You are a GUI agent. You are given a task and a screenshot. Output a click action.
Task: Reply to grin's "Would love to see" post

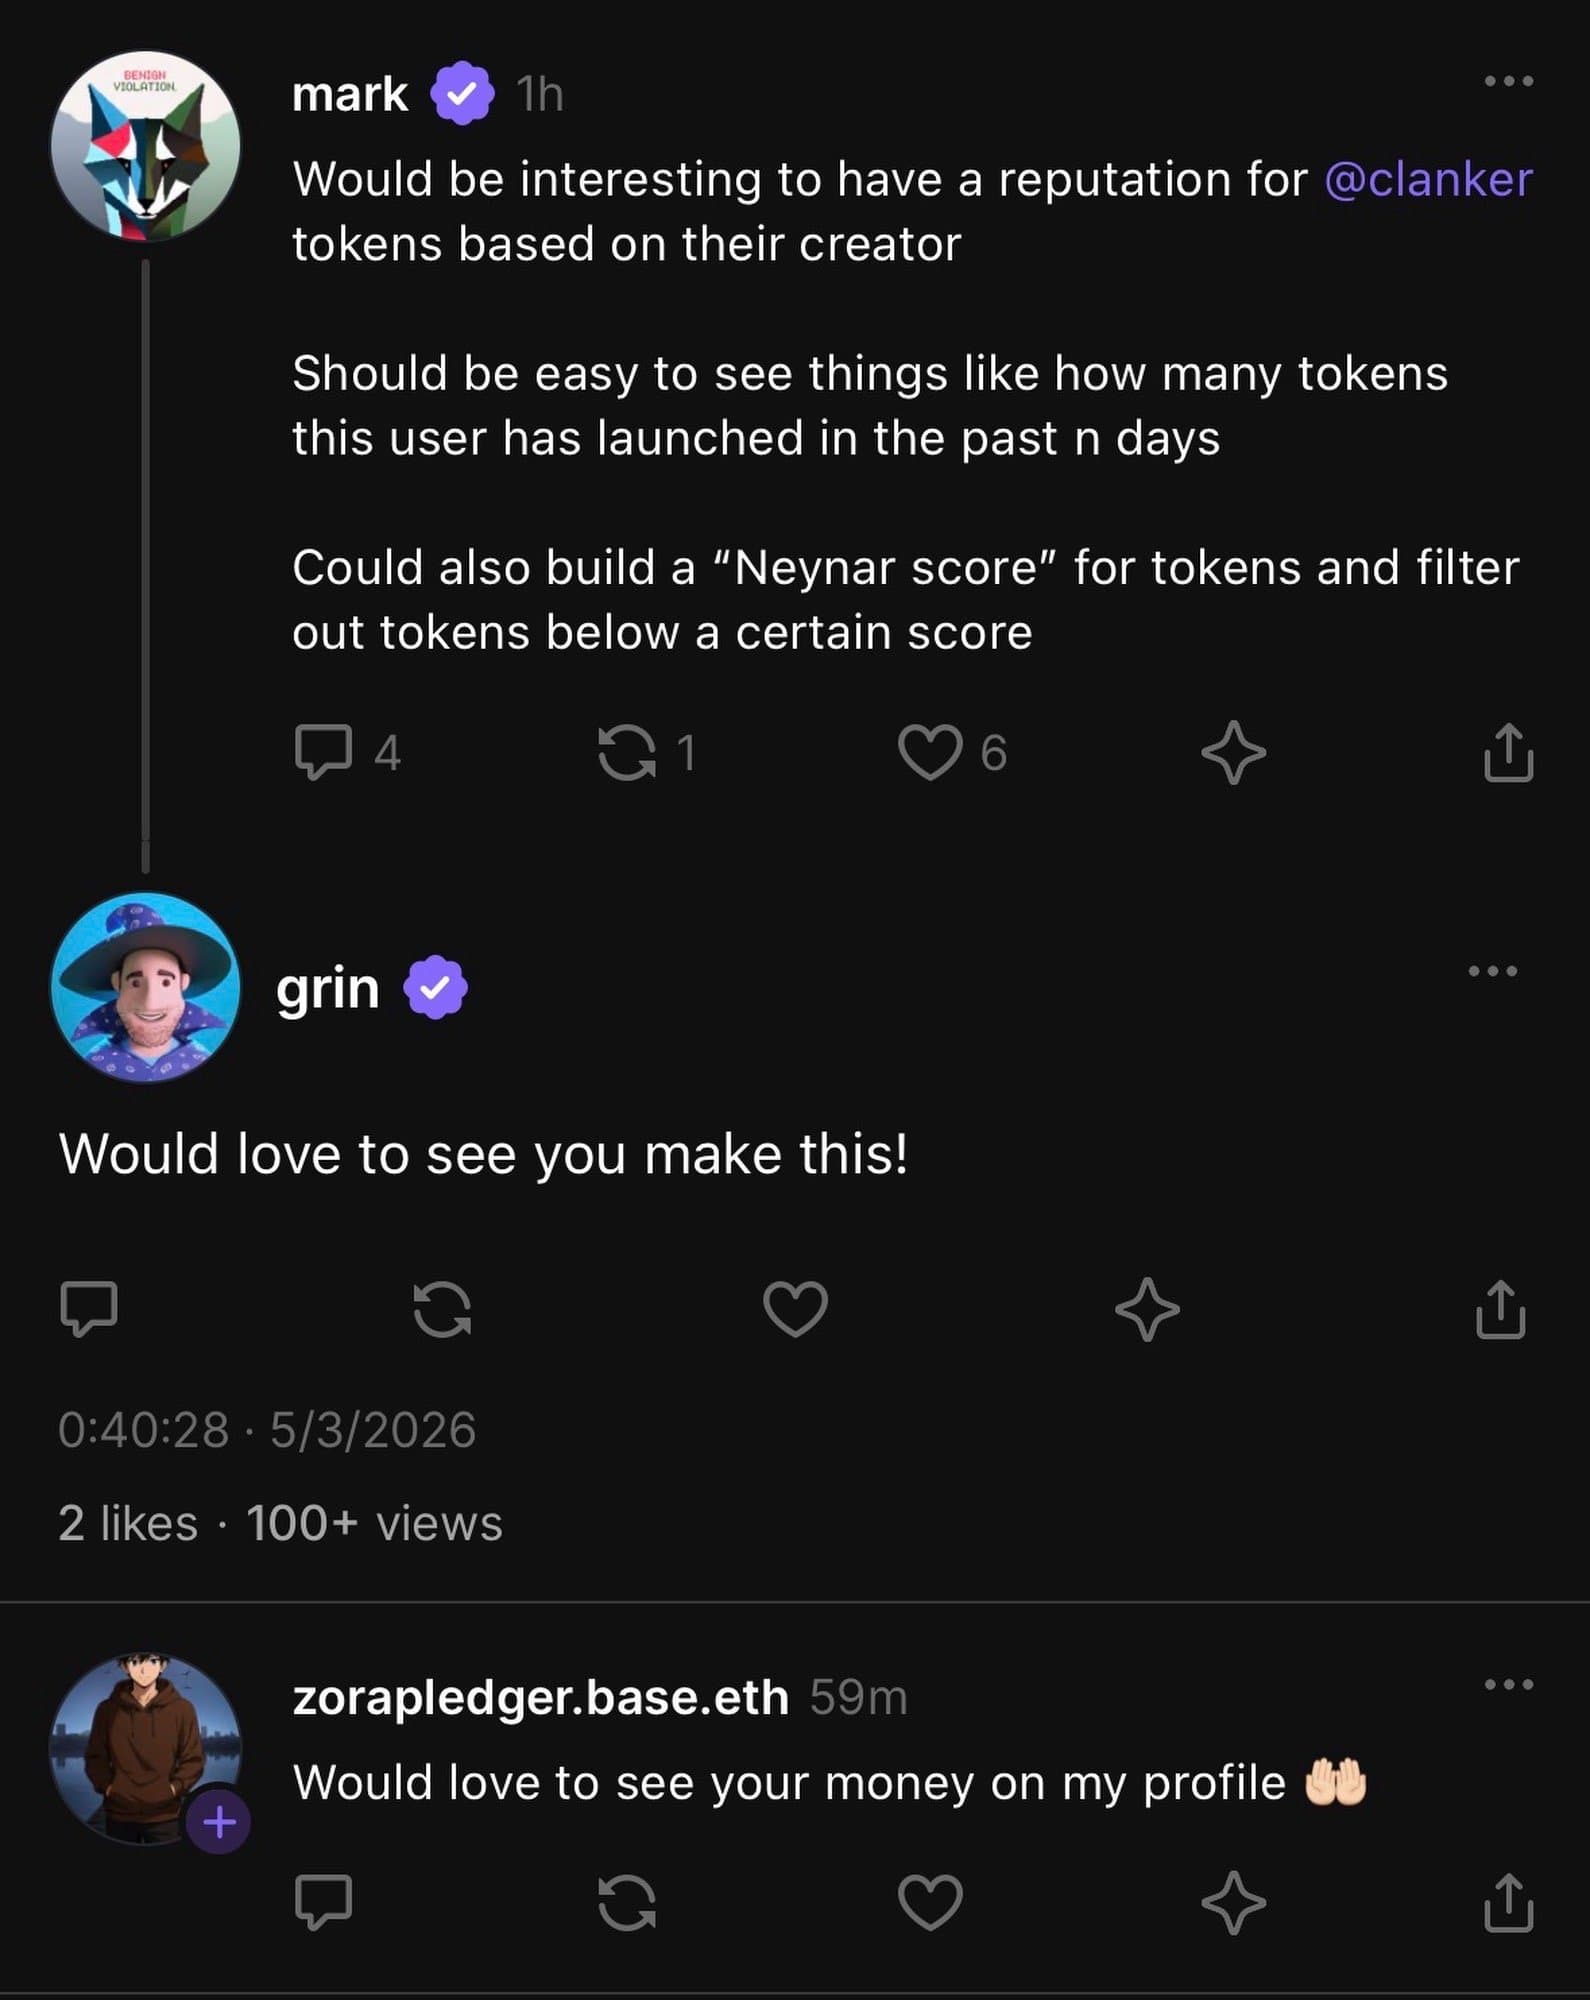[89, 1308]
